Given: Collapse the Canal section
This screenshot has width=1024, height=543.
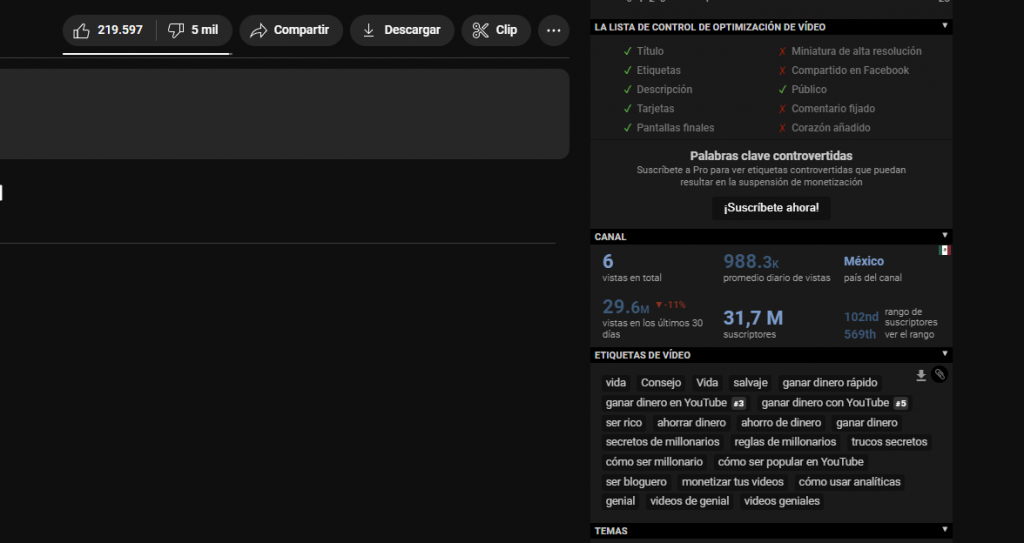Looking at the screenshot, I should (945, 237).
